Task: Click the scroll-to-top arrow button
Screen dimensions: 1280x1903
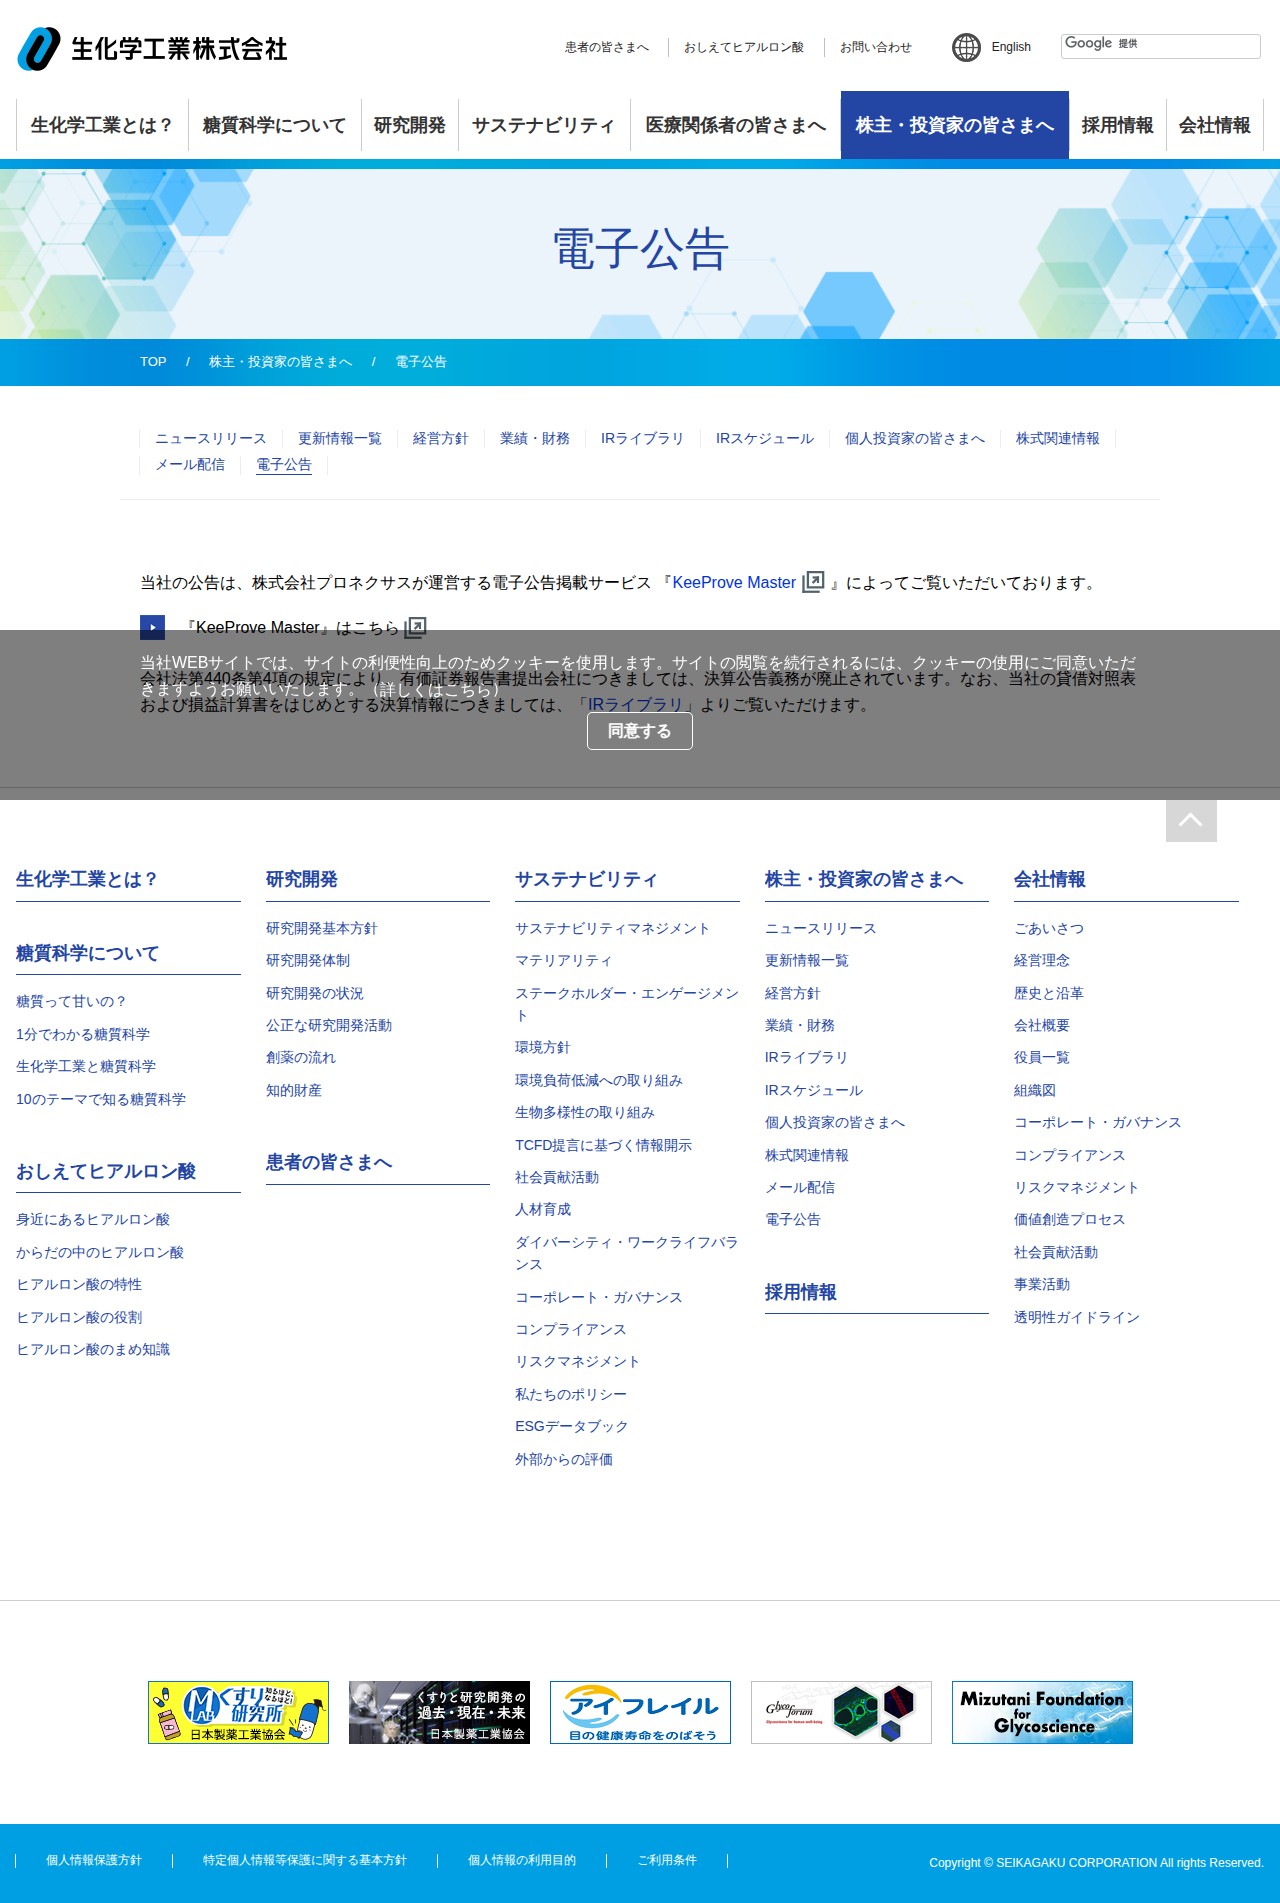Action: [1191, 820]
